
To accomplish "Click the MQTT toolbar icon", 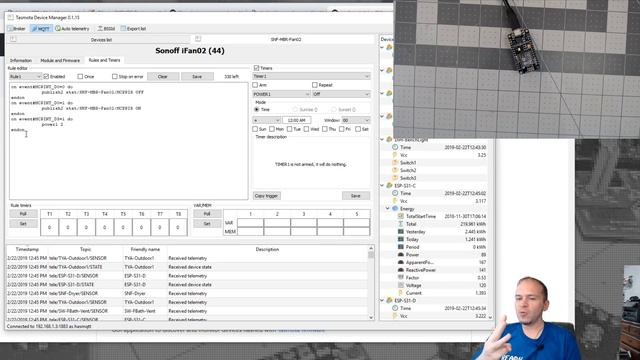I will [x=35, y=29].
